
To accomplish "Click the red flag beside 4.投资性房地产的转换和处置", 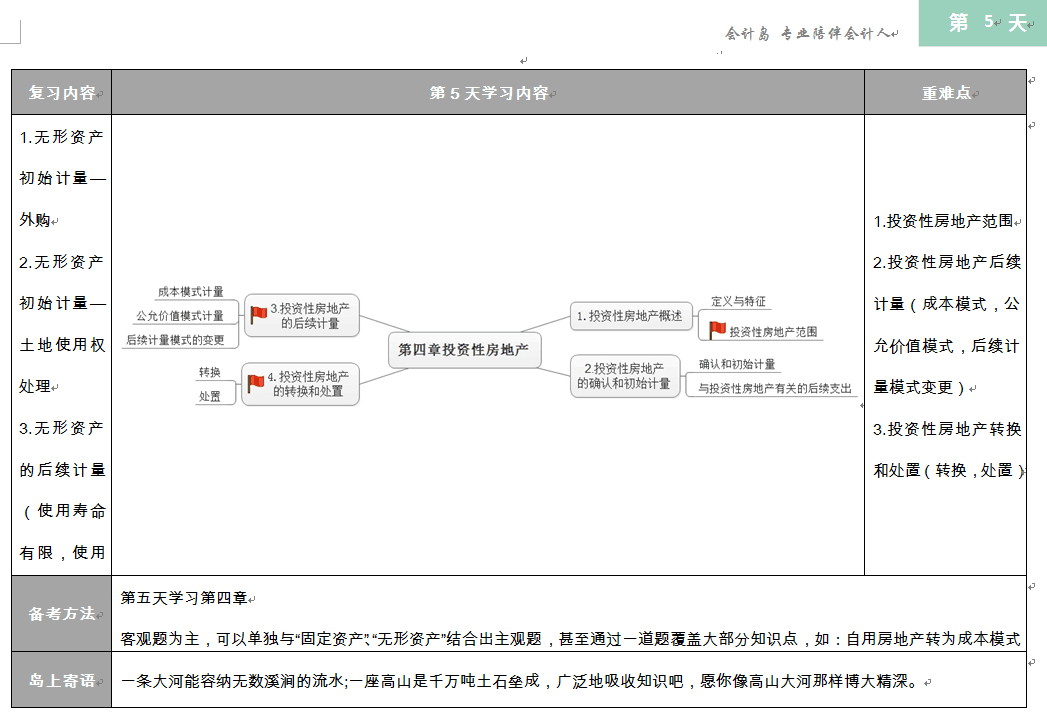I will [x=256, y=383].
